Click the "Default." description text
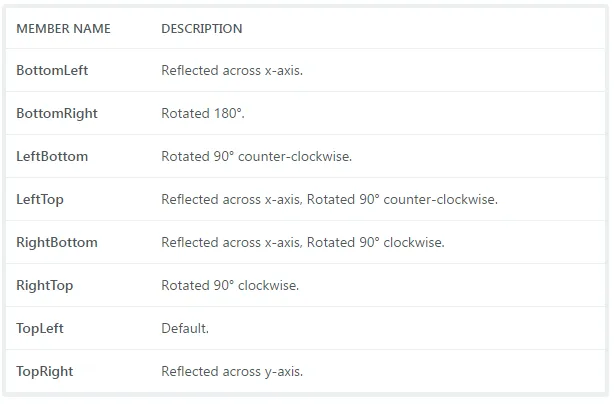Screen dimensions: 614x404 [x=185, y=329]
